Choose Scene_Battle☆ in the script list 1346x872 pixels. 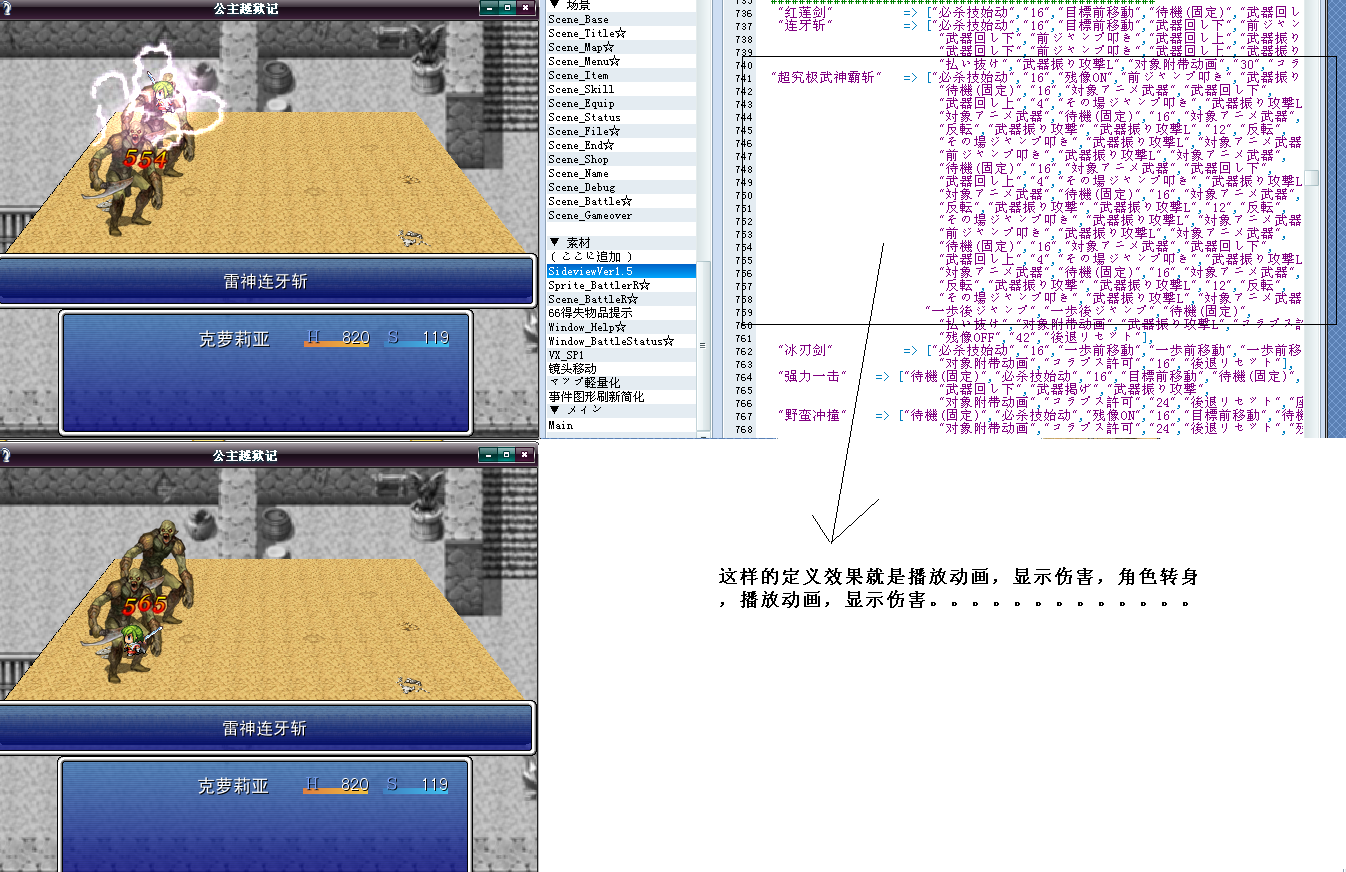621,201
